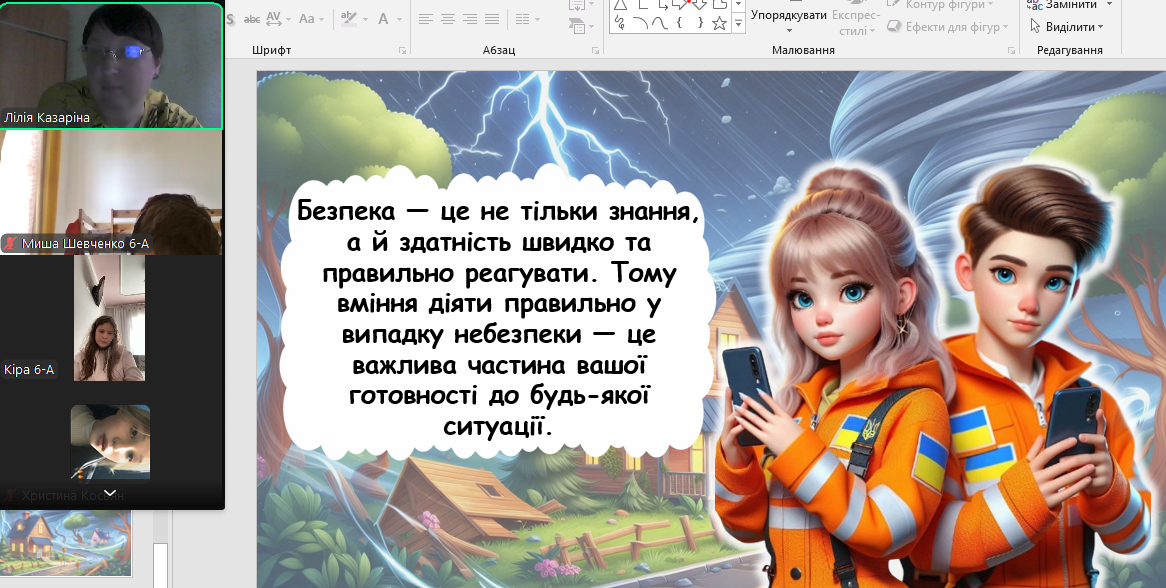Select the star shape in shapes gallery
Viewport: 1166px width, 588px height.
point(719,23)
